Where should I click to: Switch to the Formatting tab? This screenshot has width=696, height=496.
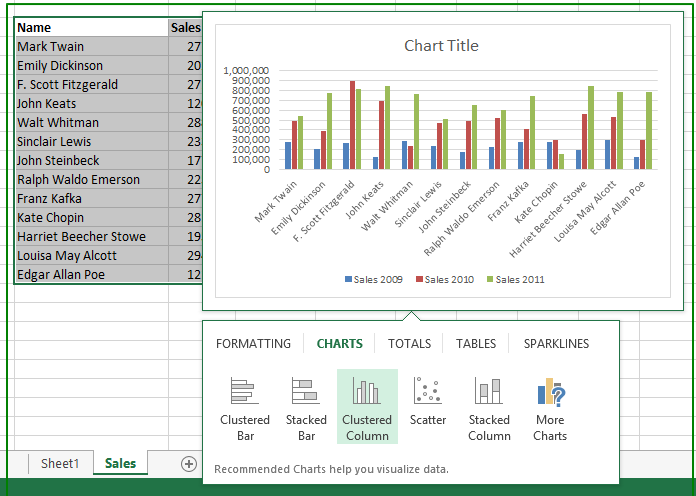(x=253, y=343)
